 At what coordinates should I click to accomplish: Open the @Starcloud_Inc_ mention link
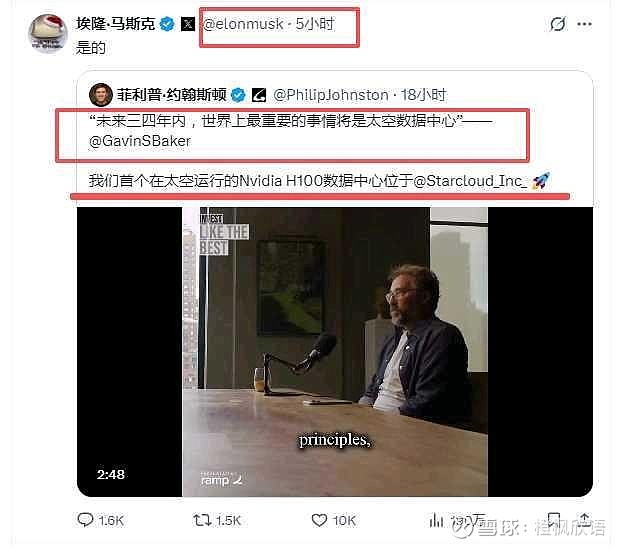(470, 181)
